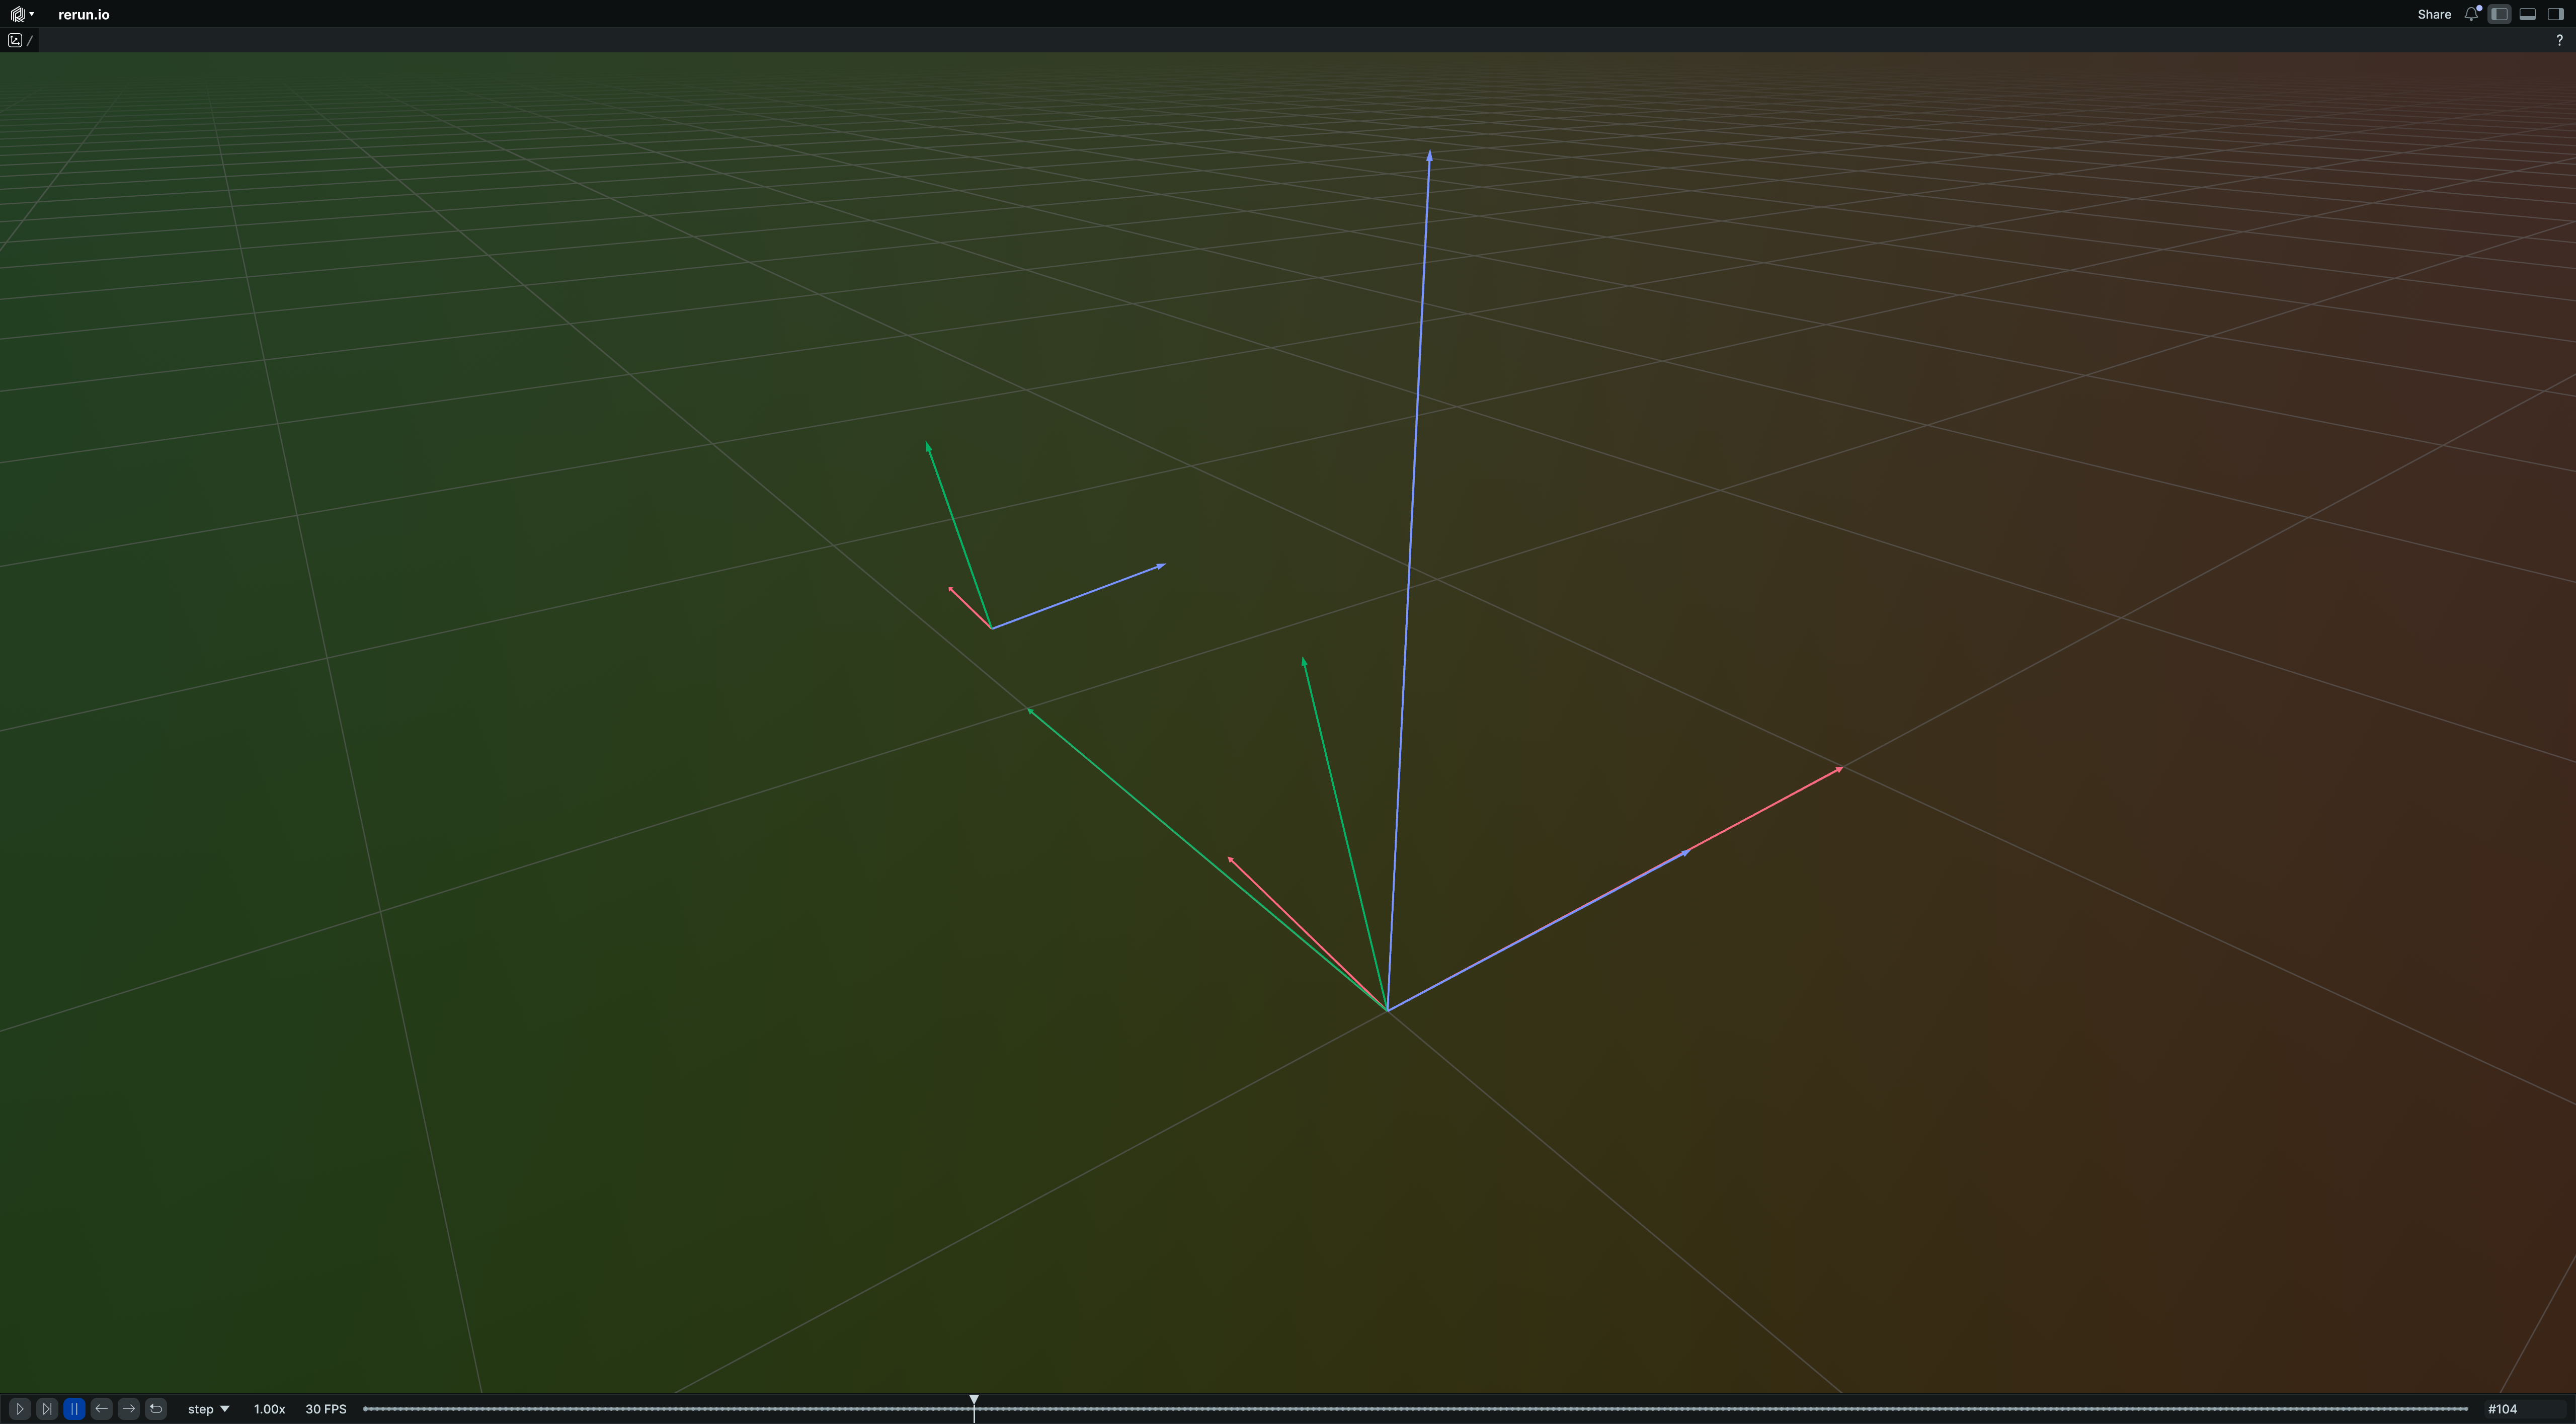Toggle the left blueprint panel
2576x1424 pixels.
tap(2499, 14)
